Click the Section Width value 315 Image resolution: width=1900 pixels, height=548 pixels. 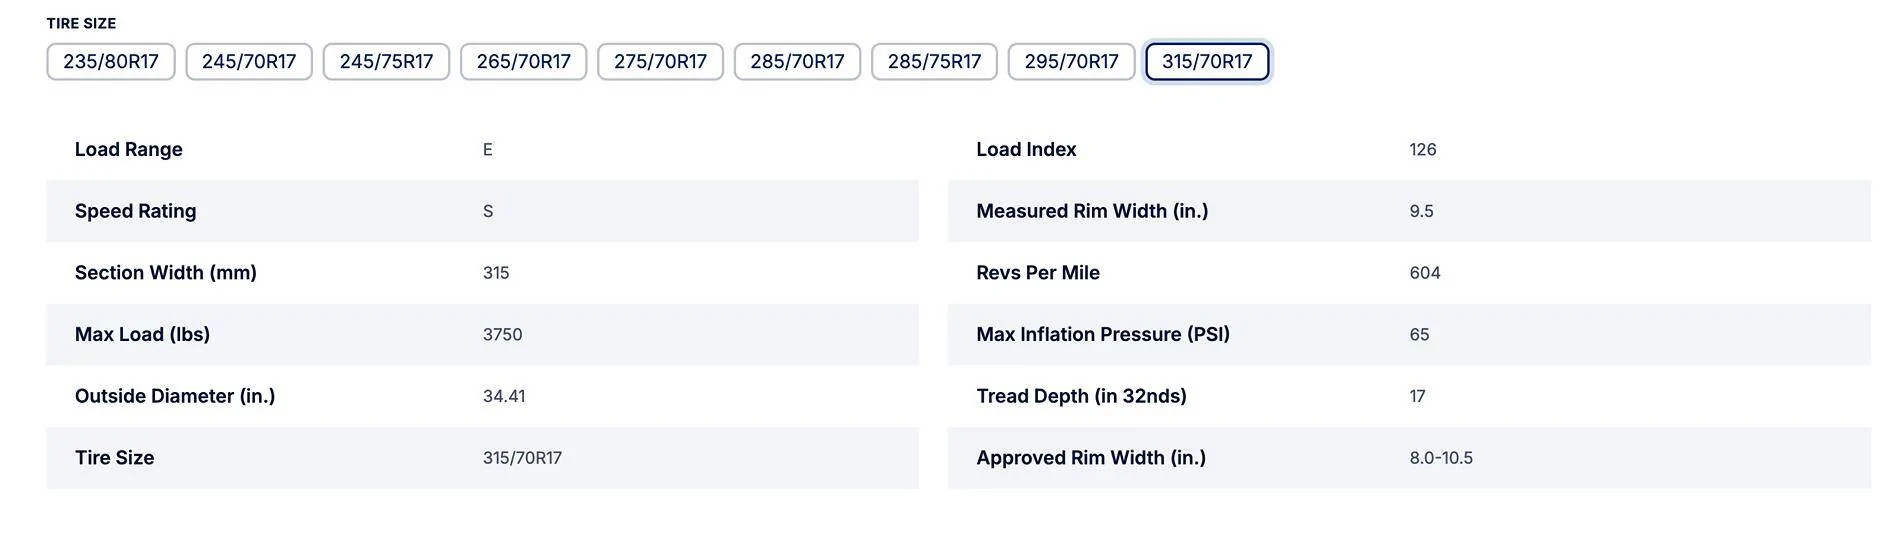click(x=496, y=273)
